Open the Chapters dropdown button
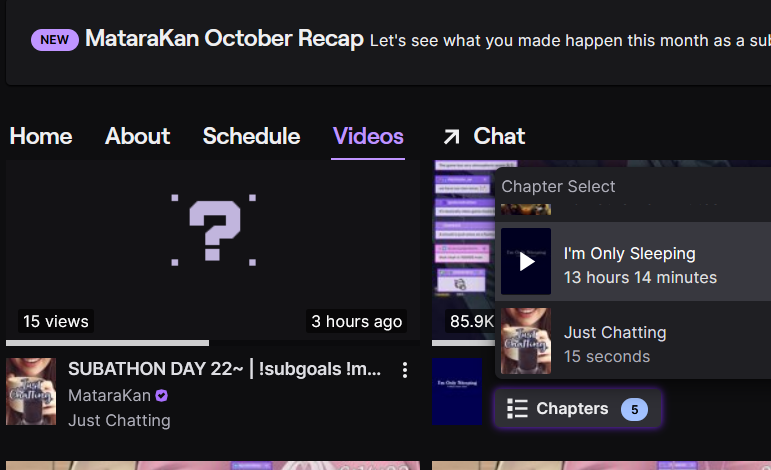The height and width of the screenshot is (470, 771). [x=578, y=409]
